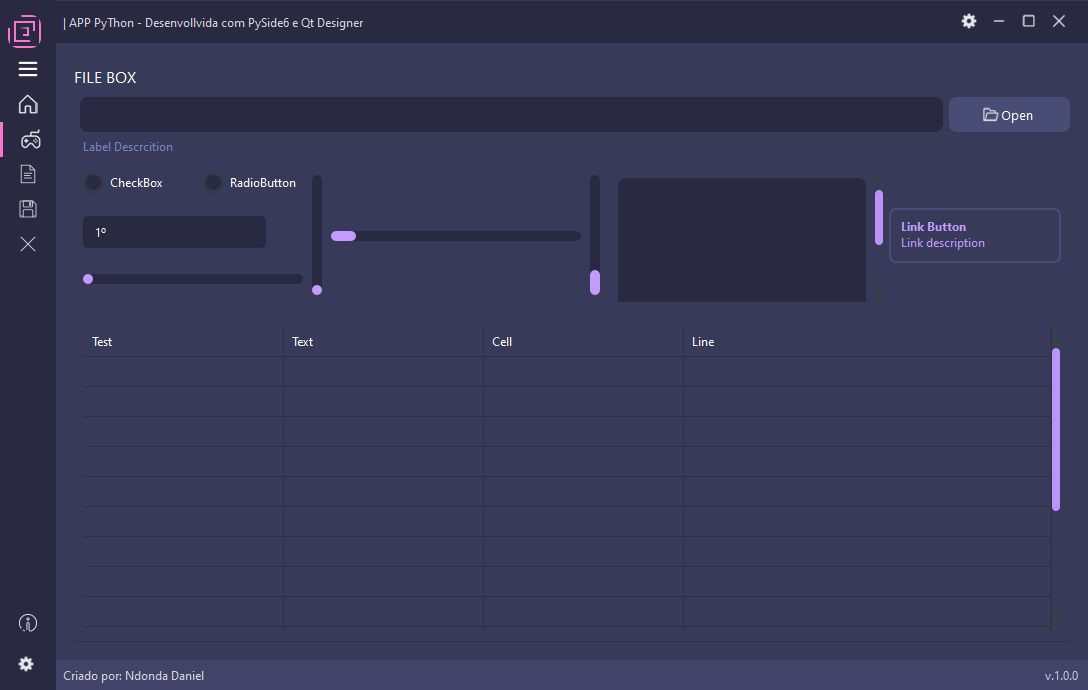Click the text area's vertical scrollbar handle
The width and height of the screenshot is (1088, 690).
click(x=879, y=217)
